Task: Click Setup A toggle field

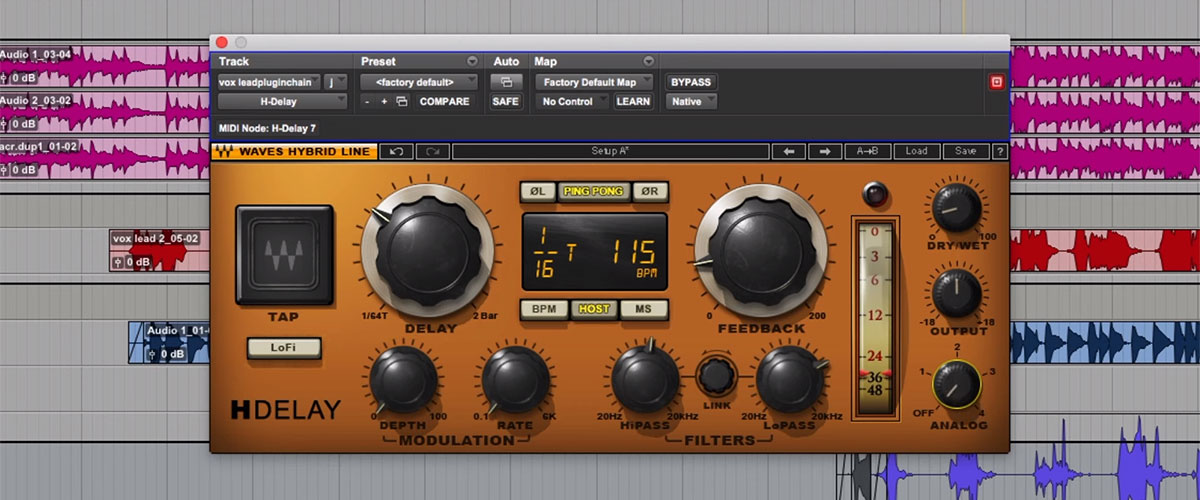Action: coord(609,151)
